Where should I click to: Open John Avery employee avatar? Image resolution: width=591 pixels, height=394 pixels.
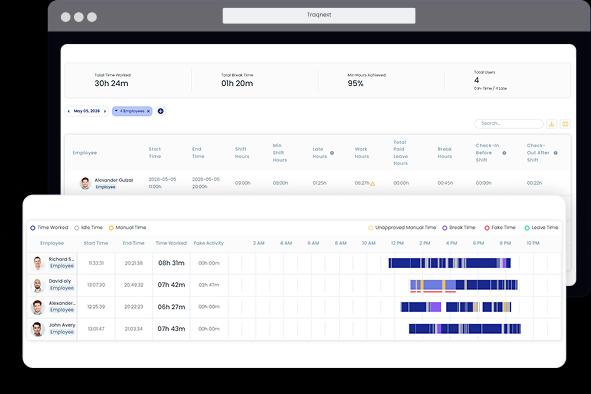pyautogui.click(x=37, y=329)
